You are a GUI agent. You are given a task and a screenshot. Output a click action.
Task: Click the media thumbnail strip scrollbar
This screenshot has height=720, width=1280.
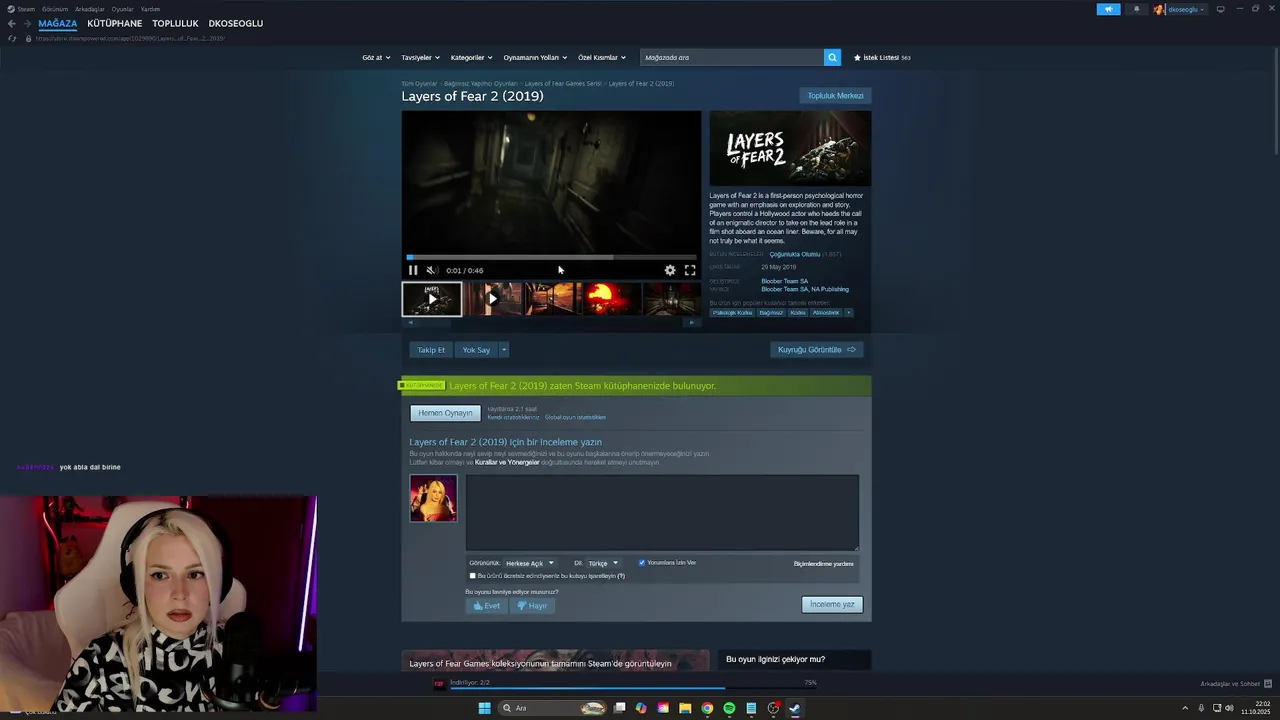click(x=551, y=322)
